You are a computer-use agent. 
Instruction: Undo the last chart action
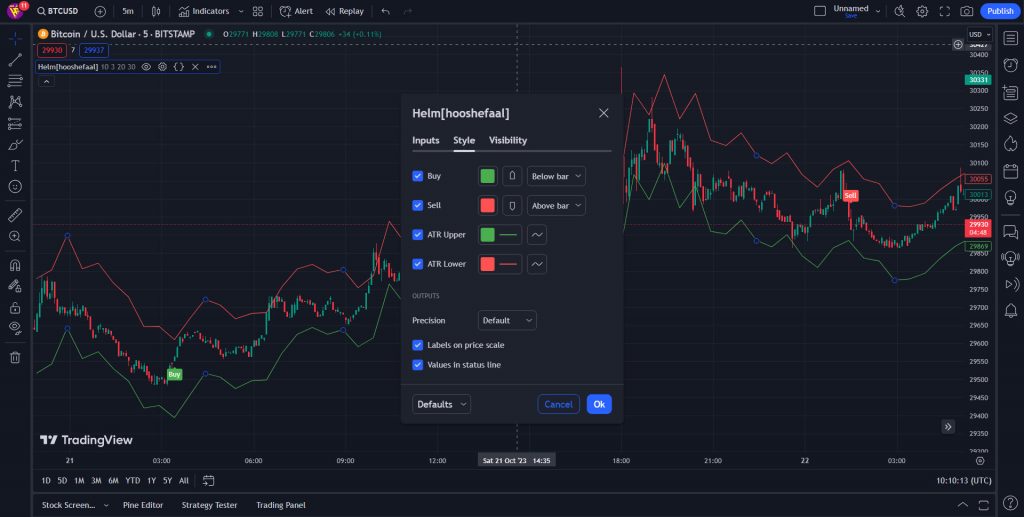(385, 11)
